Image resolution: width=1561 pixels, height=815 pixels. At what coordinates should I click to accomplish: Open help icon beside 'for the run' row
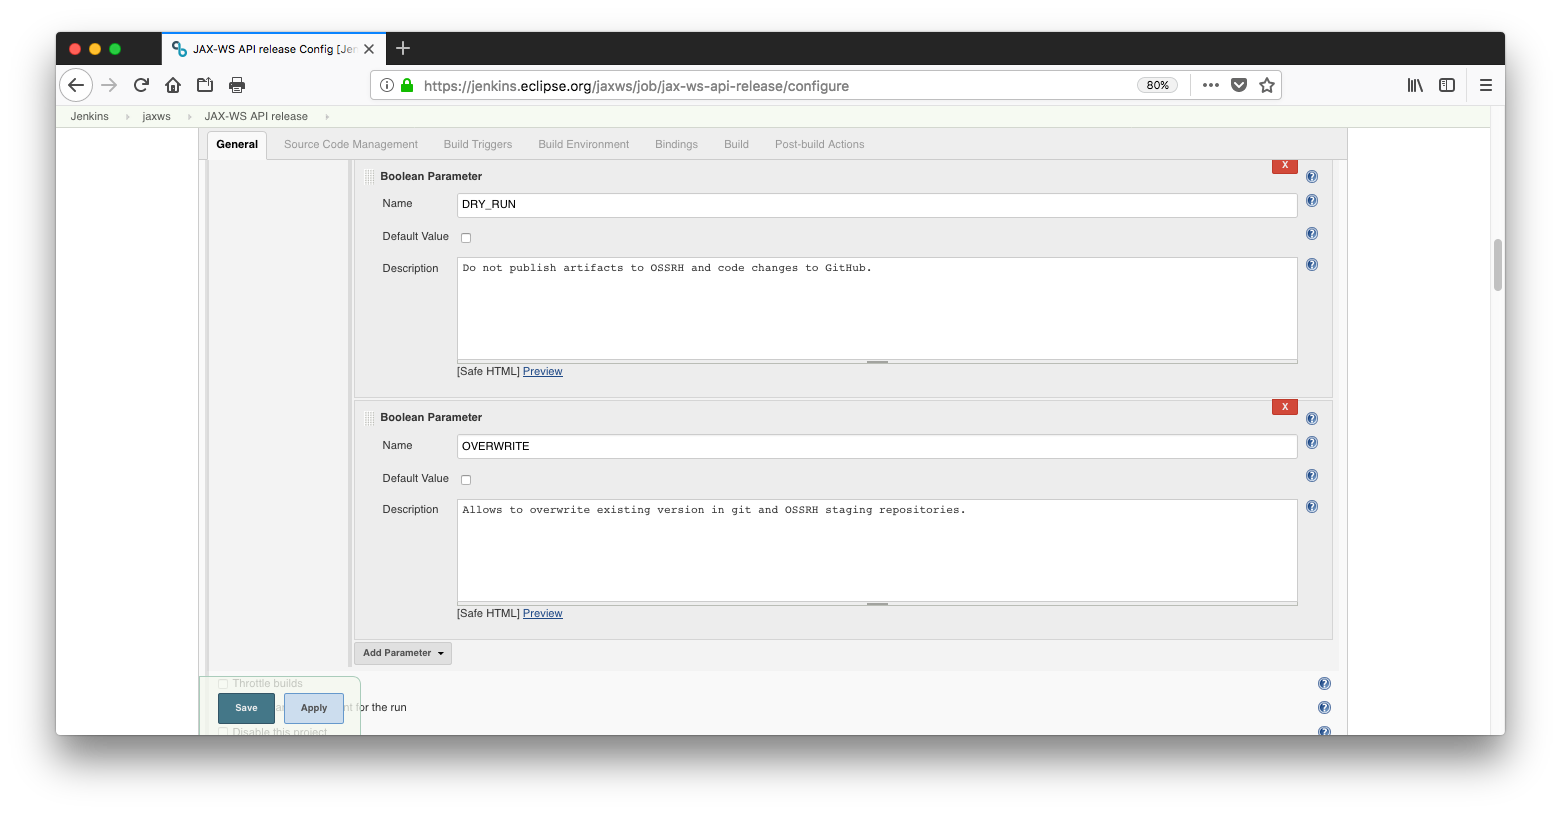pos(1324,708)
